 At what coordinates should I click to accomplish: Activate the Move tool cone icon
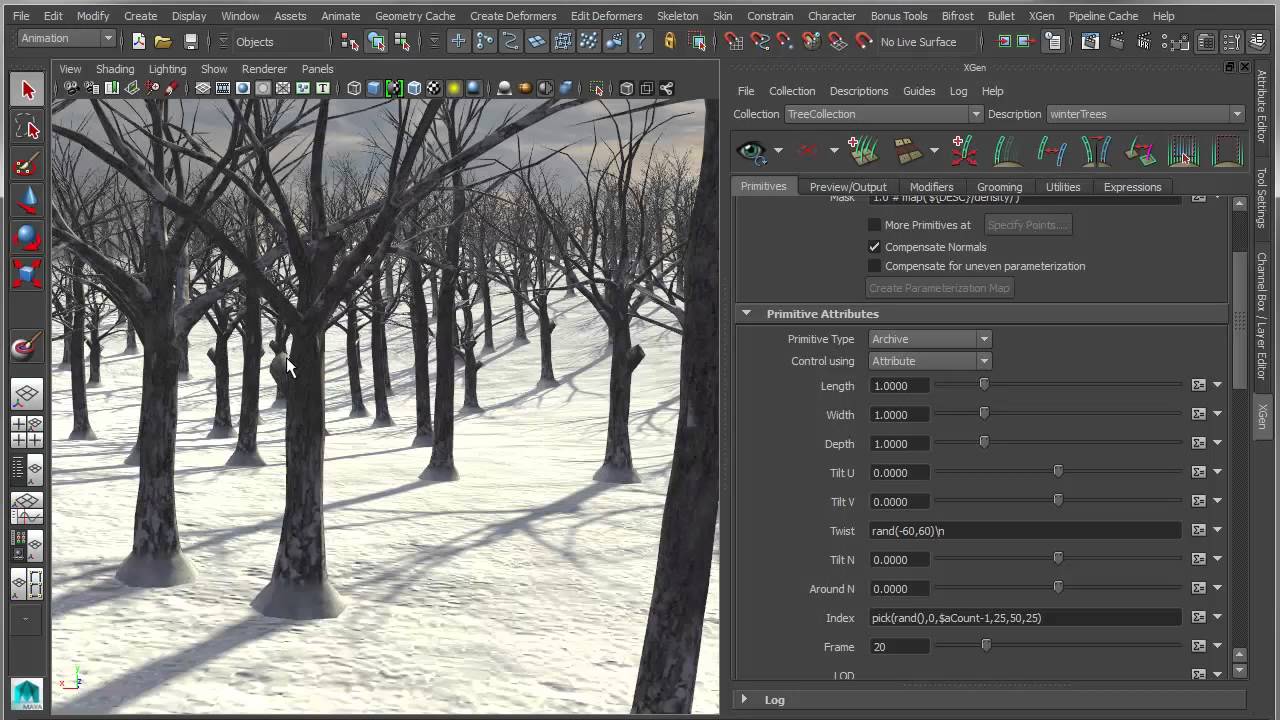pyautogui.click(x=27, y=201)
